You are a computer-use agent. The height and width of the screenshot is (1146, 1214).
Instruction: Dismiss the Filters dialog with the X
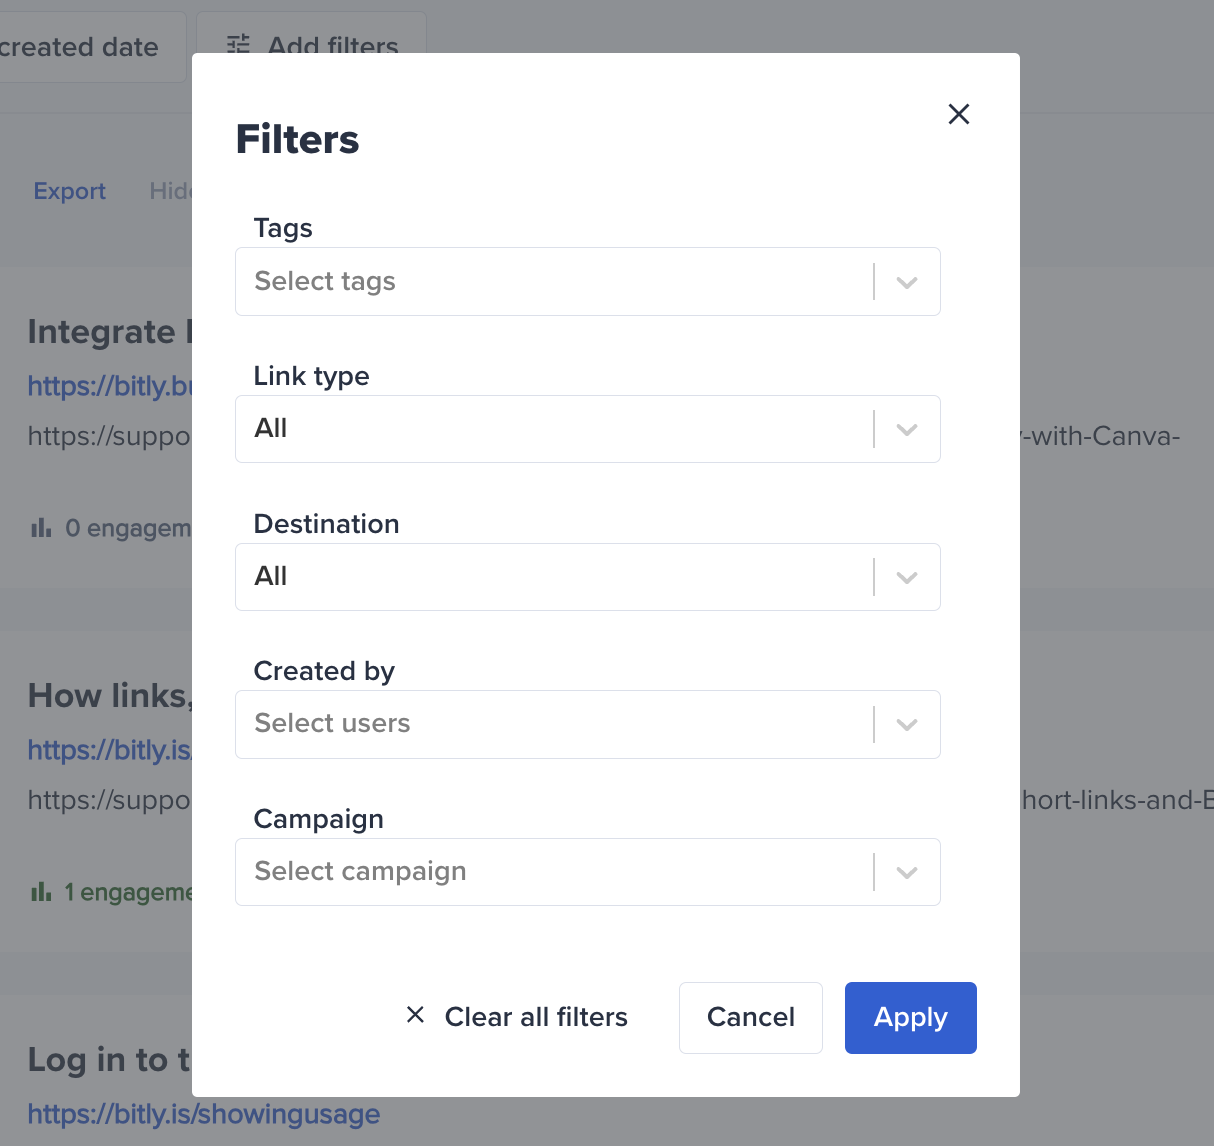pyautogui.click(x=958, y=114)
